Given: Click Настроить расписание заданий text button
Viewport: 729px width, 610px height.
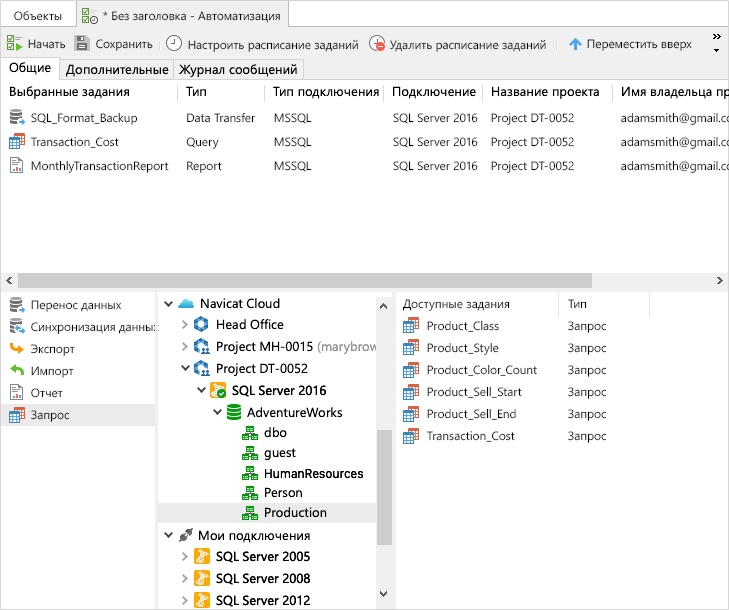Looking at the screenshot, I should pyautogui.click(x=273, y=45).
